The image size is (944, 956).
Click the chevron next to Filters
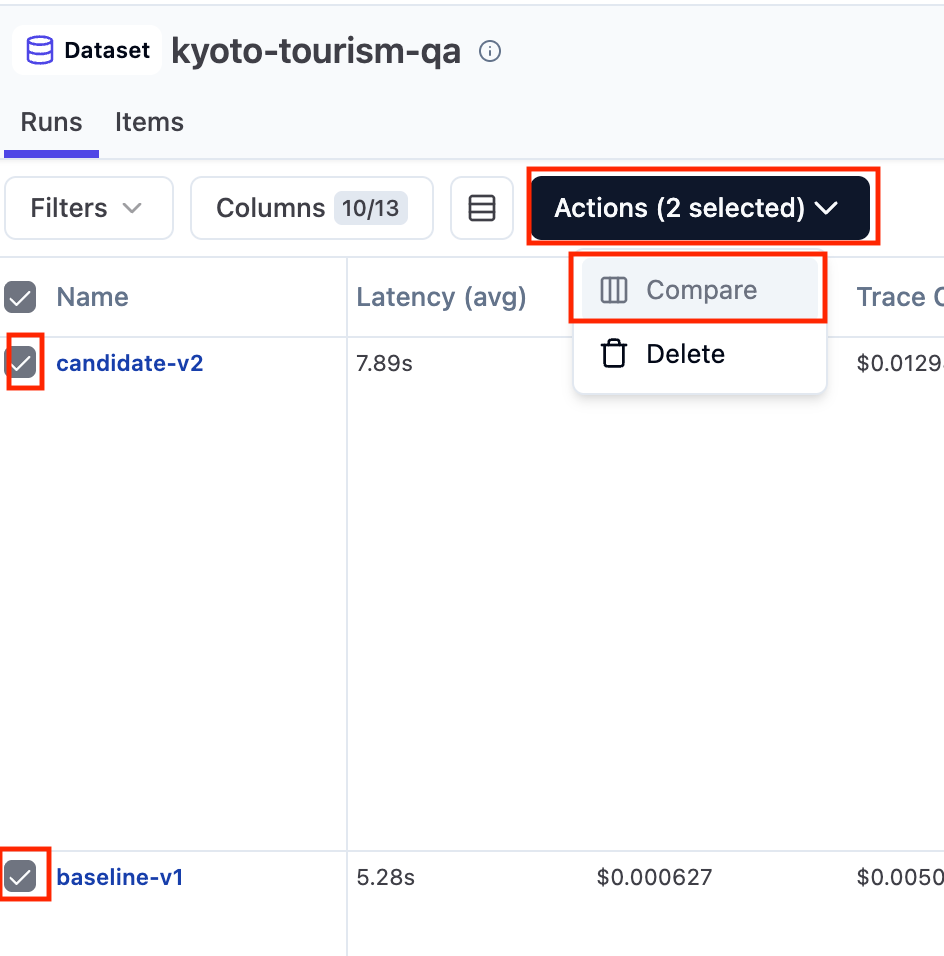click(131, 208)
